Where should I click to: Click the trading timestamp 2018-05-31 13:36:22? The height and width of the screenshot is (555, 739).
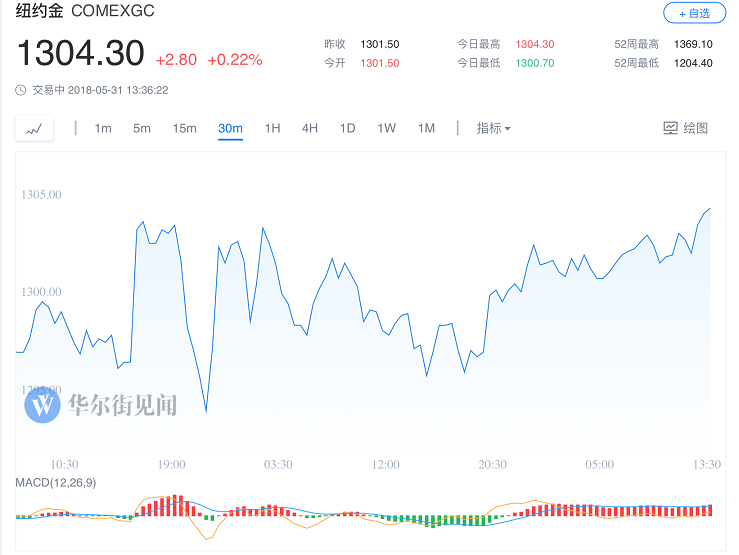(118, 90)
